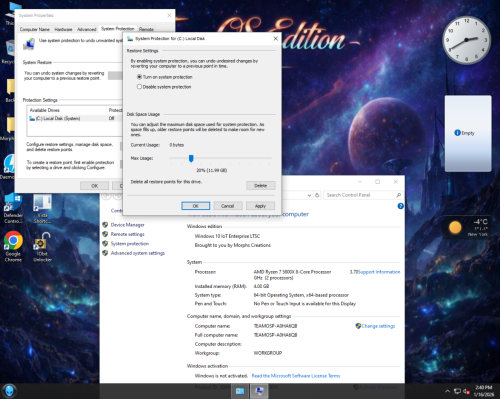Click the Apply button in System Protection dialog
This screenshot has width=500, height=399.
click(x=260, y=206)
